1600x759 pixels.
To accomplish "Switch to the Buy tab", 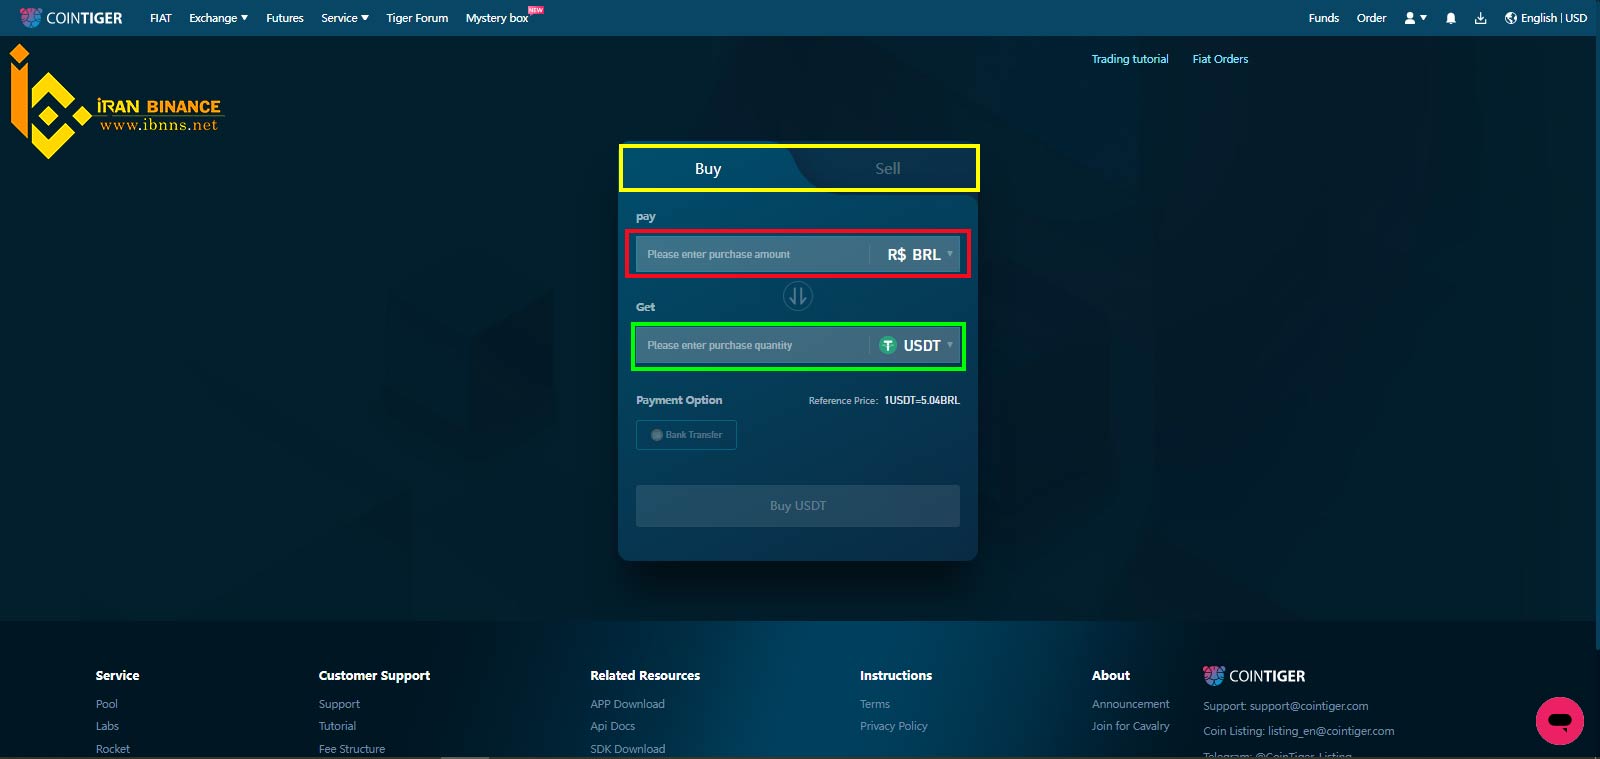I will [x=708, y=169].
